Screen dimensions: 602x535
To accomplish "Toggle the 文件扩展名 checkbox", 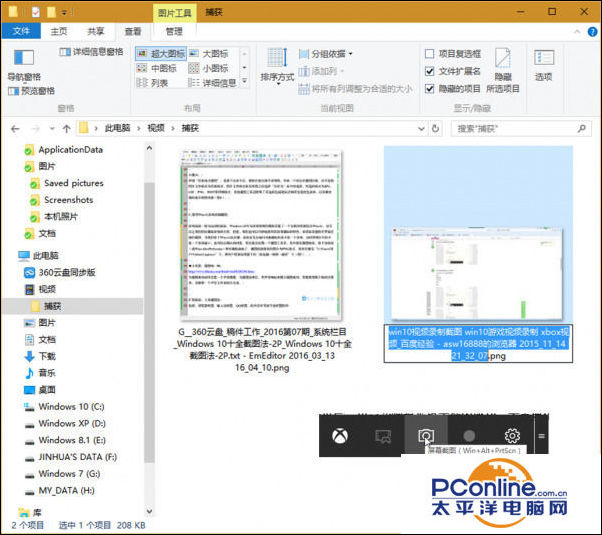I will 430,71.
